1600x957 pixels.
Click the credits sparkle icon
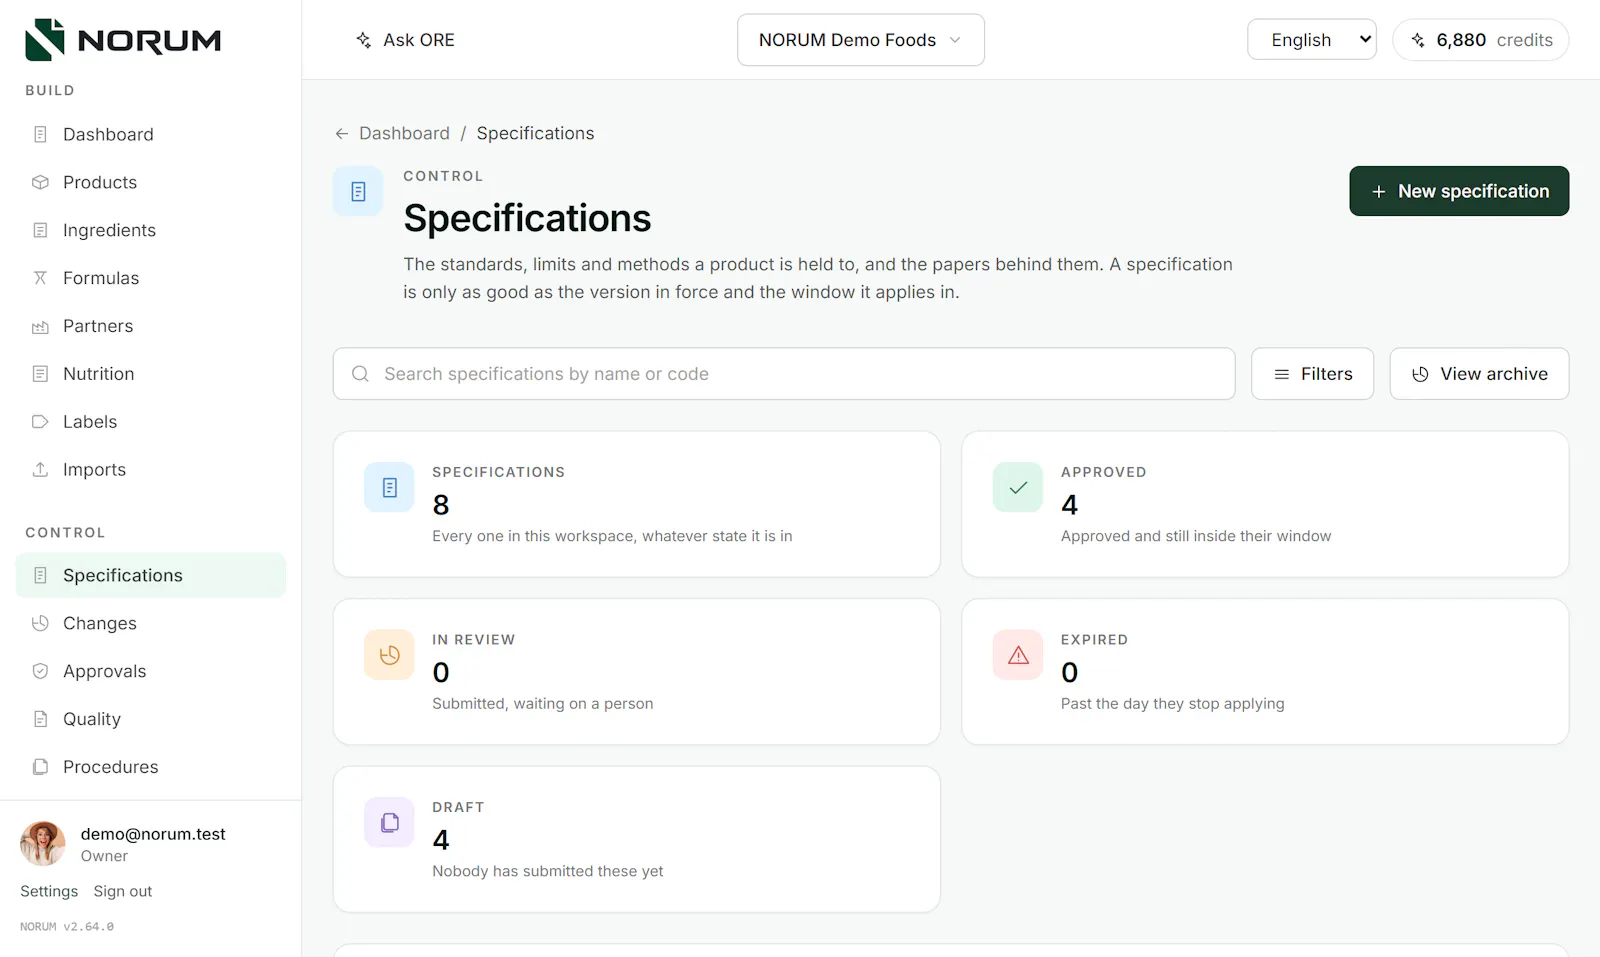1418,40
